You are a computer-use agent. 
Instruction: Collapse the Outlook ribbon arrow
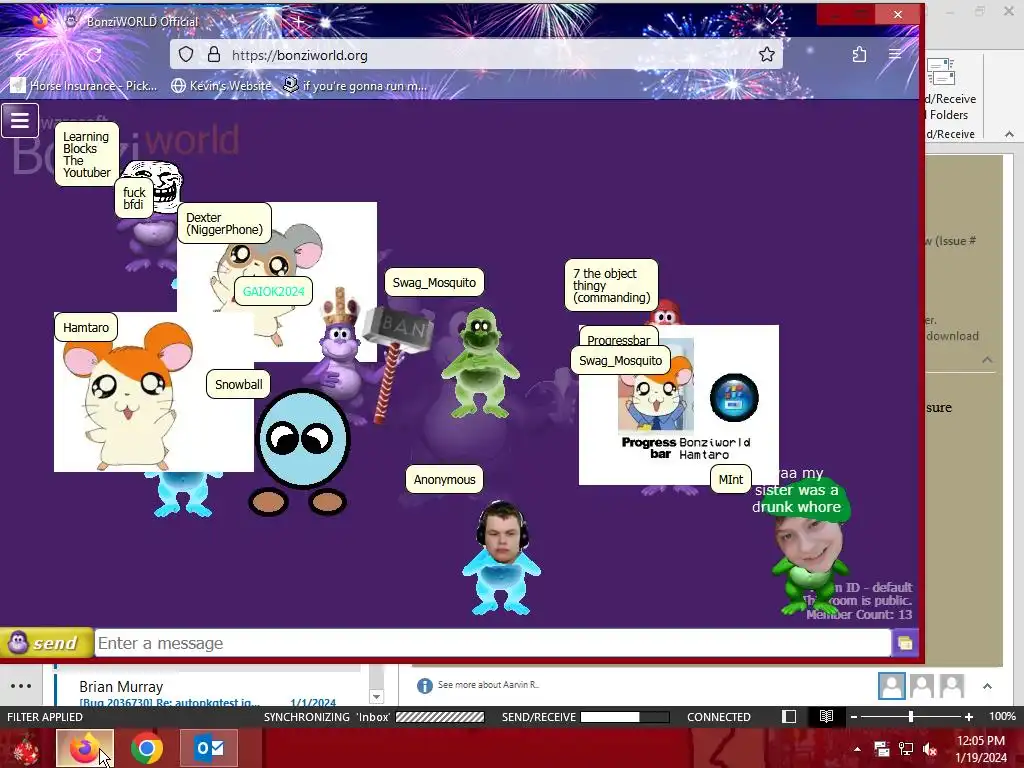tap(1009, 134)
